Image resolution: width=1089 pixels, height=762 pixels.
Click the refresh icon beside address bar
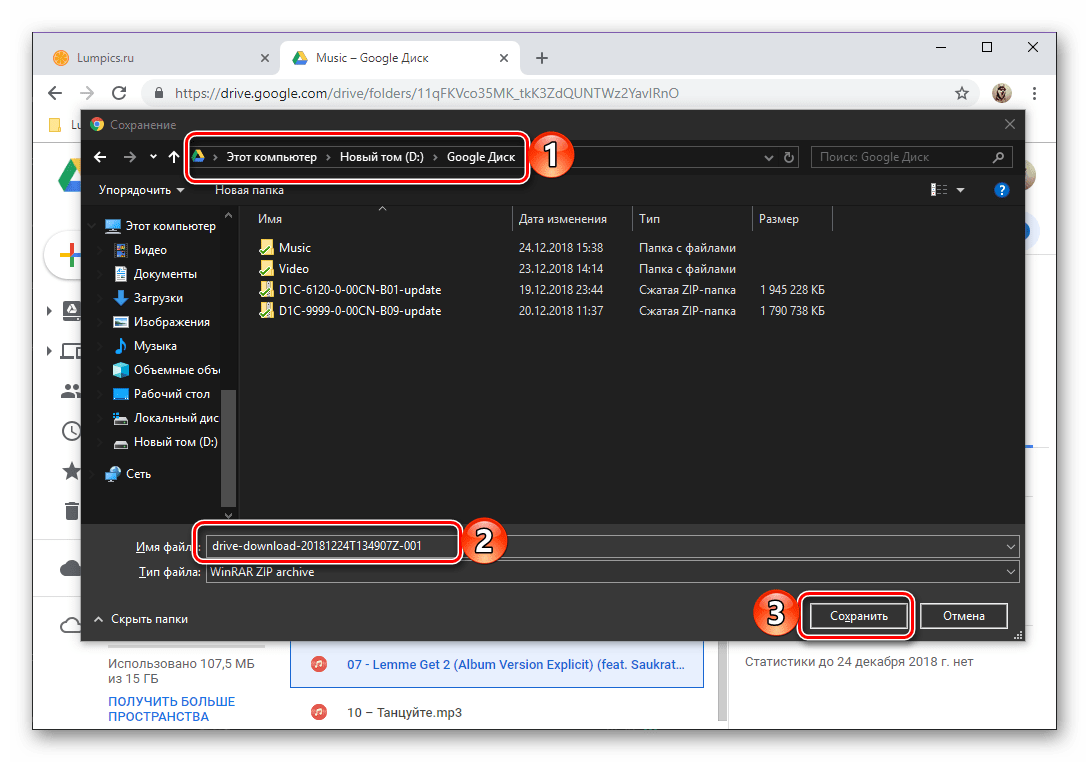(x=790, y=157)
